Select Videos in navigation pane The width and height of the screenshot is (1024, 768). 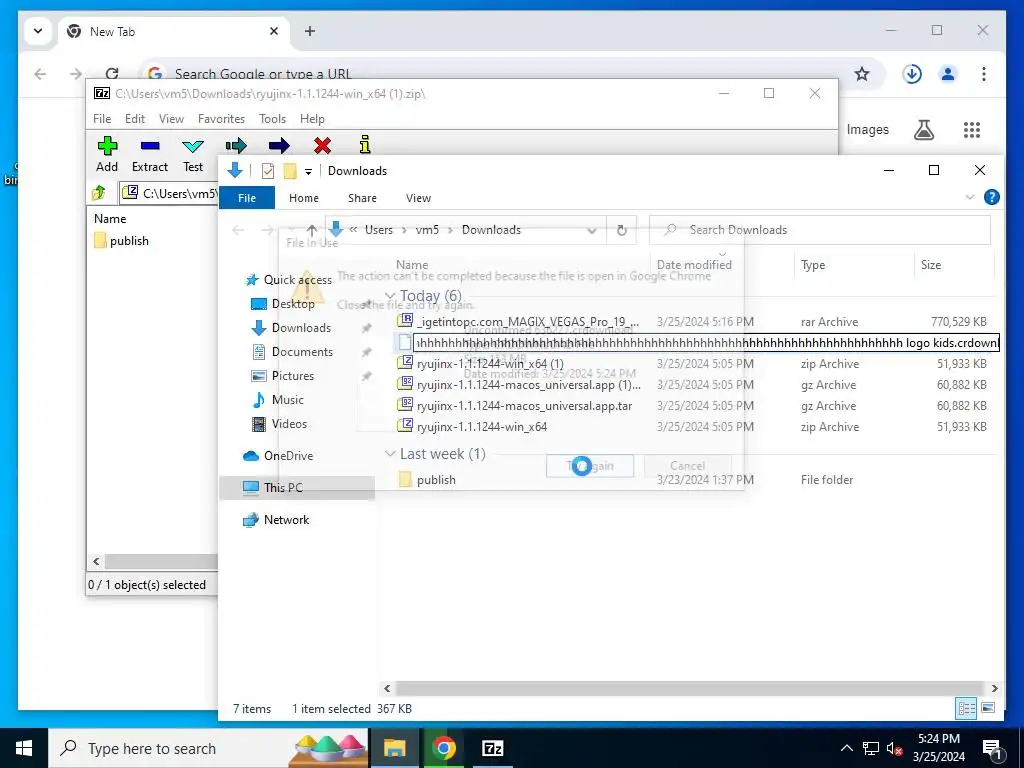280,424
